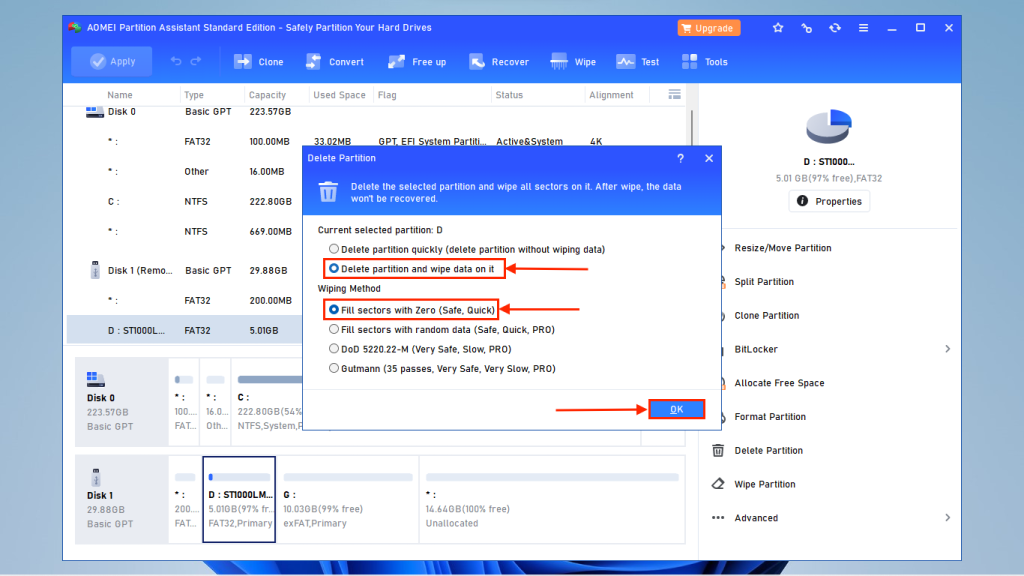1024x576 pixels.
Task: Run the disk Test tool
Action: pos(637,61)
